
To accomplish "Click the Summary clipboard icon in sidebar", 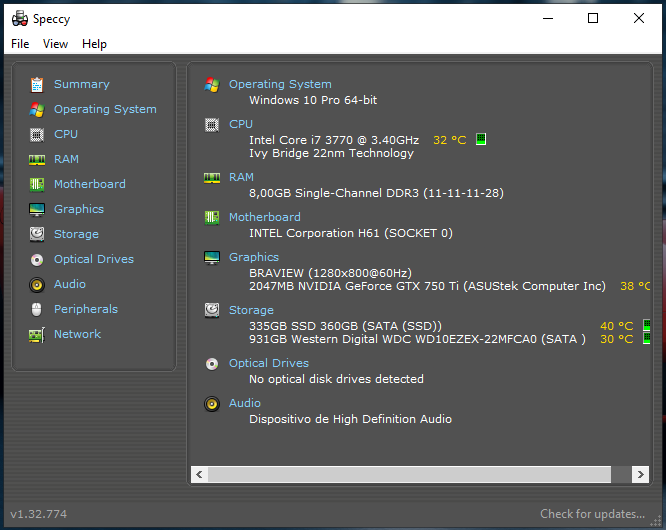I will tap(37, 85).
